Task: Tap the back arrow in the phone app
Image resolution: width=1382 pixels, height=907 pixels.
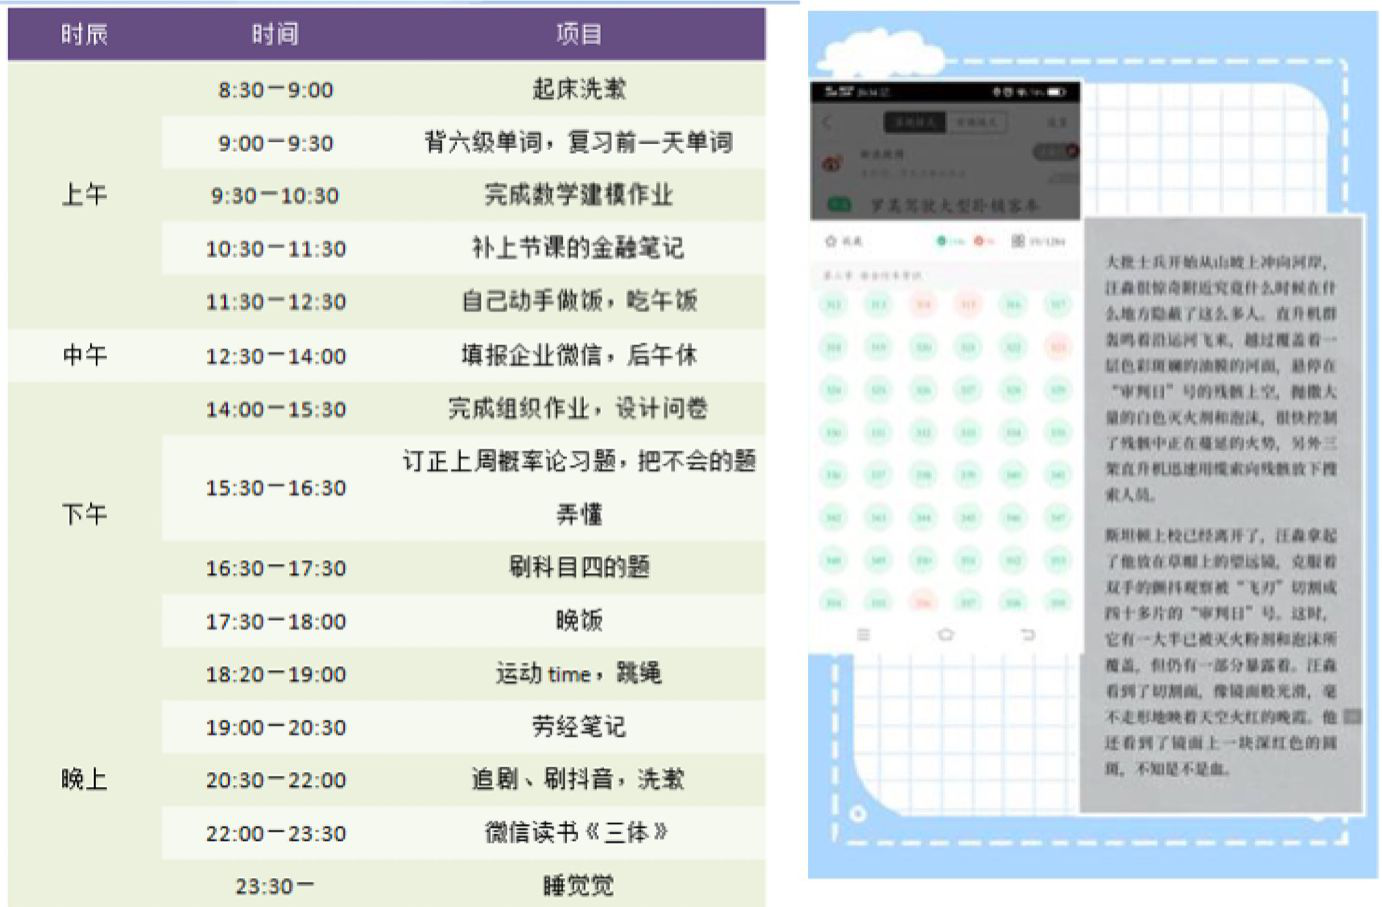Action: point(827,123)
